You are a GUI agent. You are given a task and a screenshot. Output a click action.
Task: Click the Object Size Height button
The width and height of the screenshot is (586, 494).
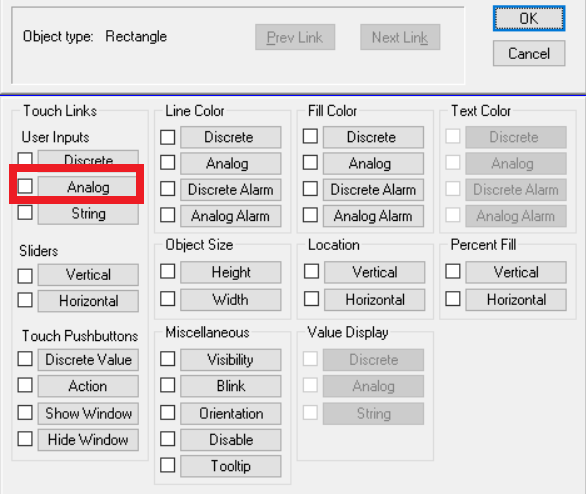point(231,272)
